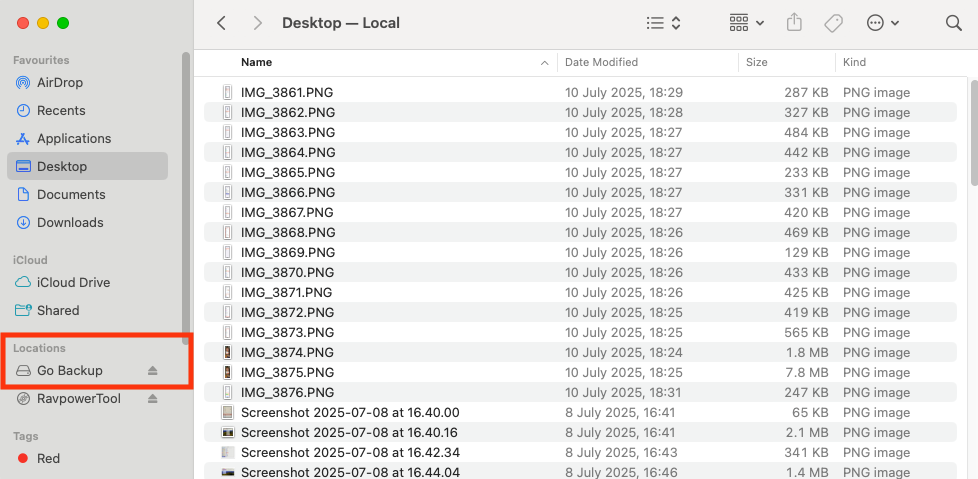Click the file list vertical scrollbar

tap(974, 132)
